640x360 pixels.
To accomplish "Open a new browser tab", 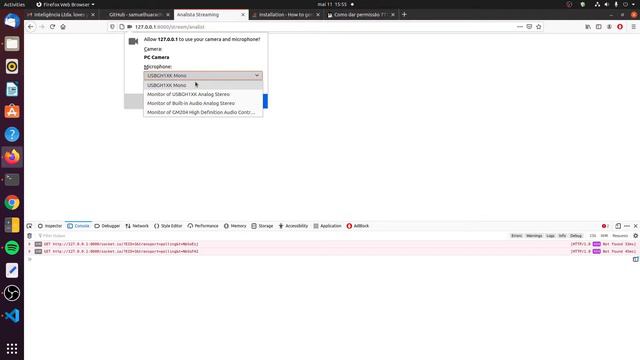I will (404, 14).
